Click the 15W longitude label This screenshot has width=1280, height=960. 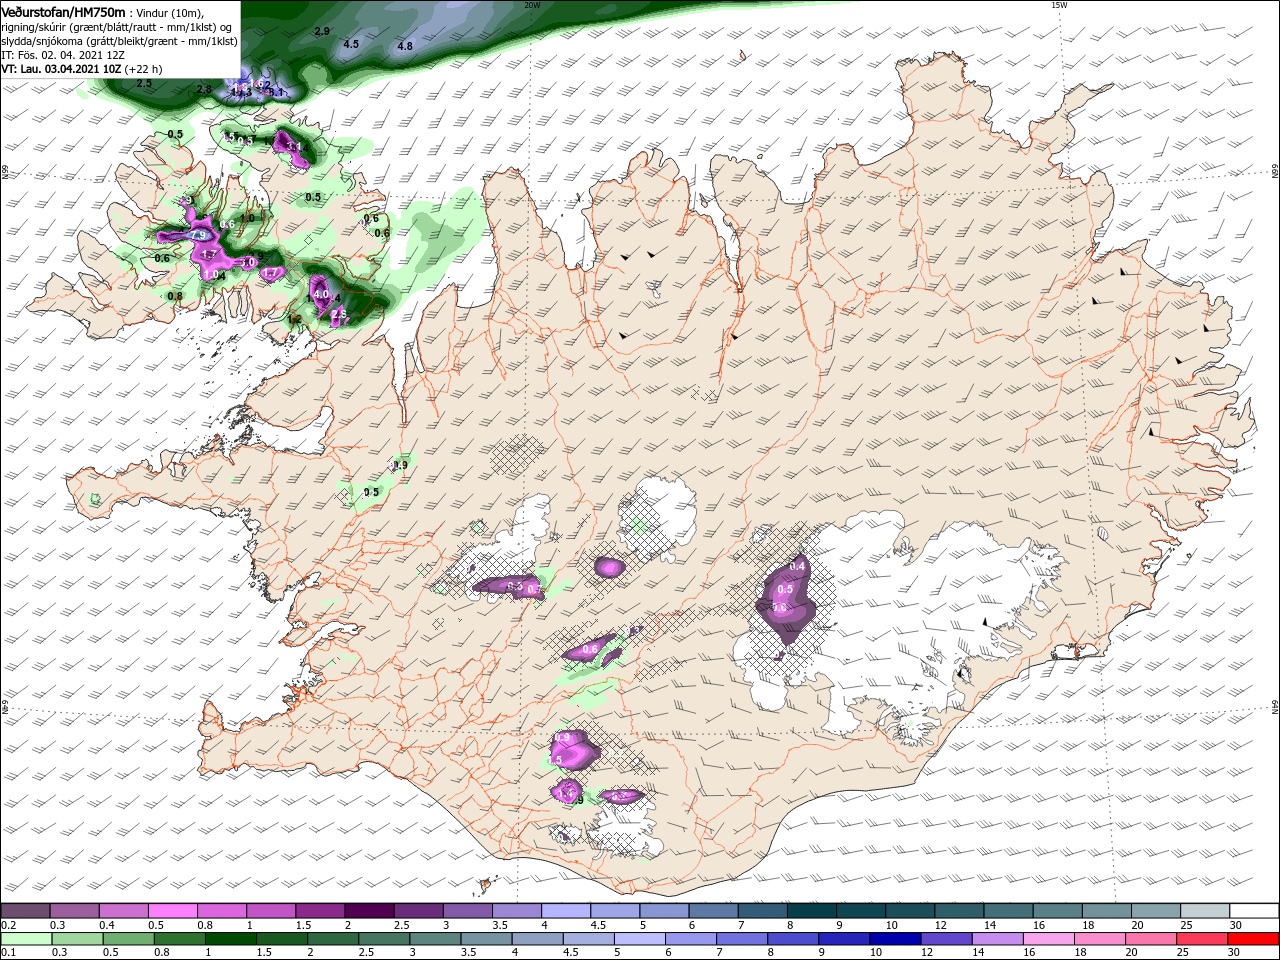click(x=1059, y=5)
